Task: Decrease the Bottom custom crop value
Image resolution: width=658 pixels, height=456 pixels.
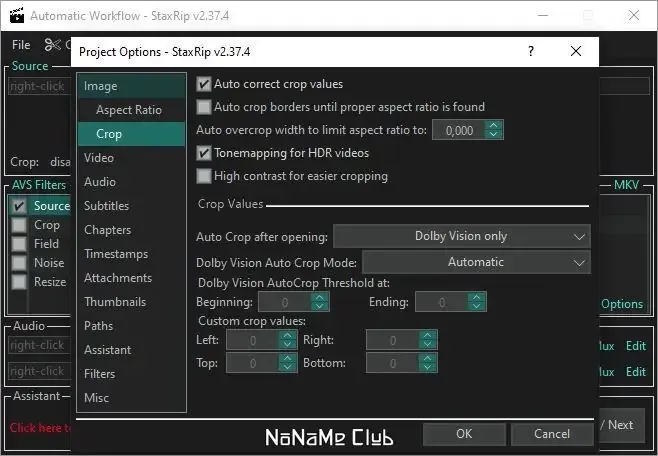Action: (428, 367)
